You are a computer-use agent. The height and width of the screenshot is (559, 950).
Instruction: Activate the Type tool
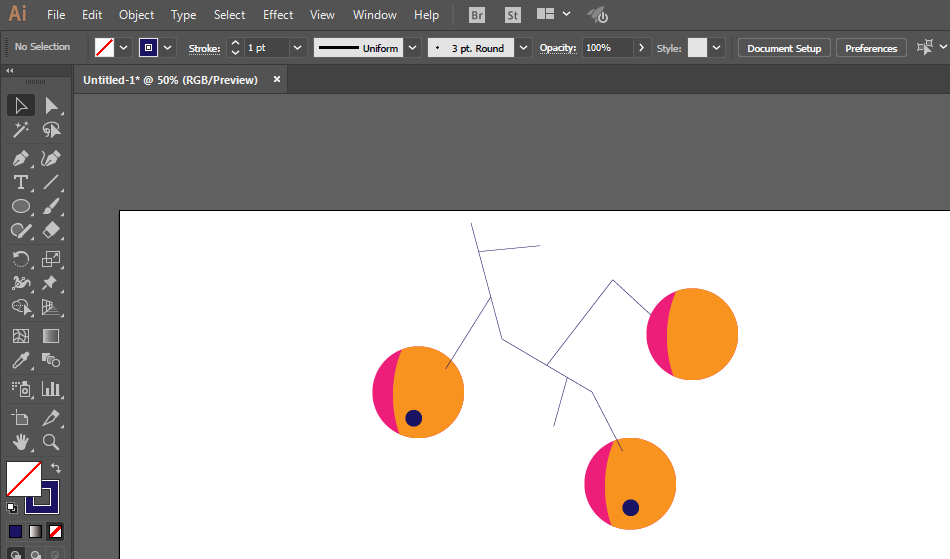pos(21,182)
